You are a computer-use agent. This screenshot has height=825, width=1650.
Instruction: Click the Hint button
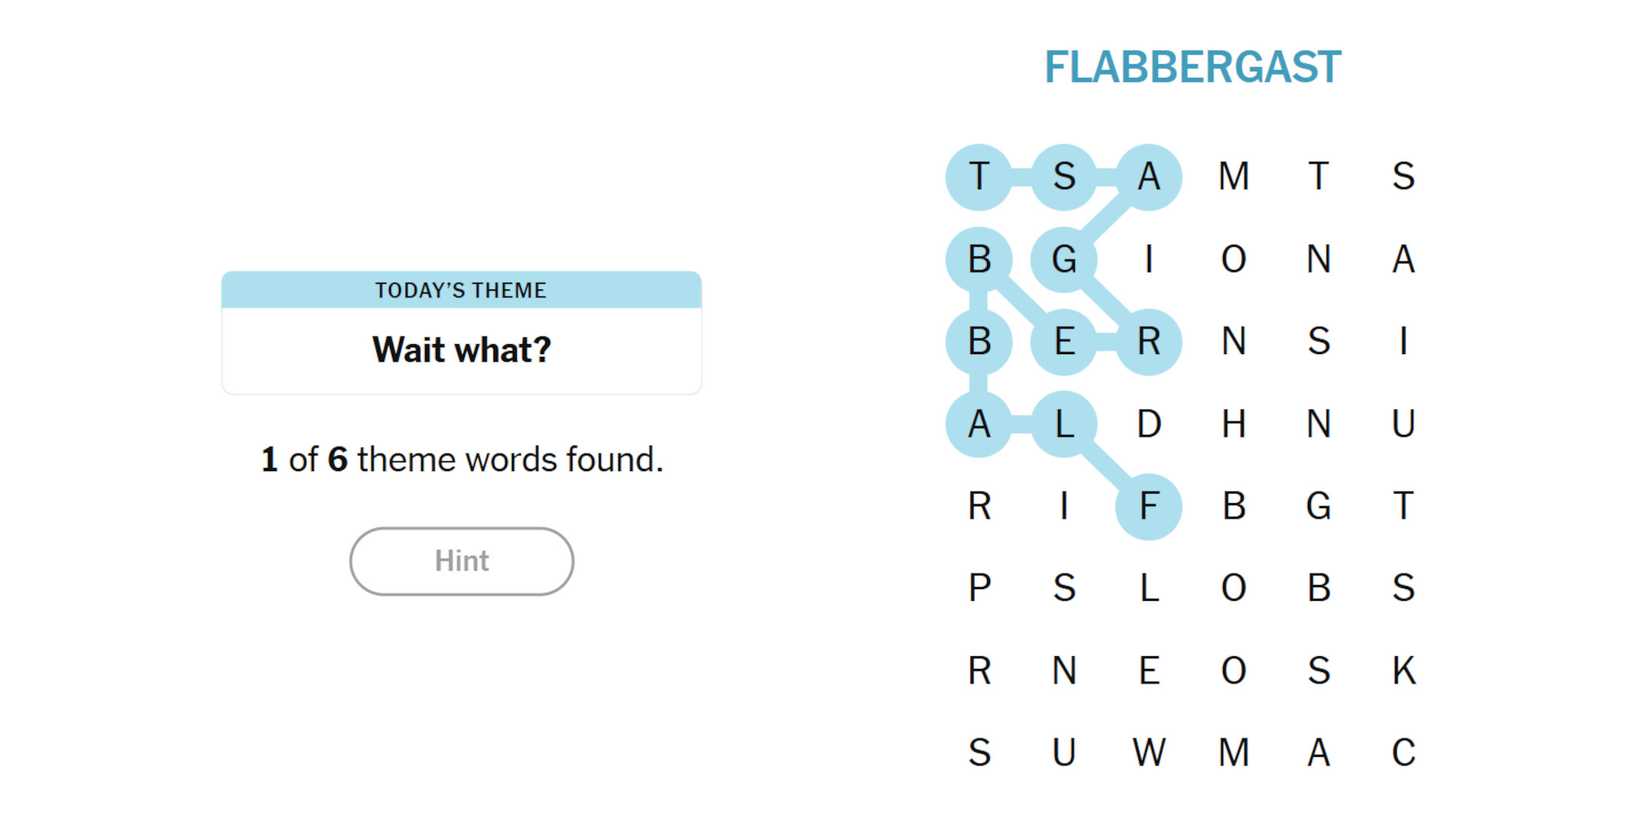click(461, 561)
